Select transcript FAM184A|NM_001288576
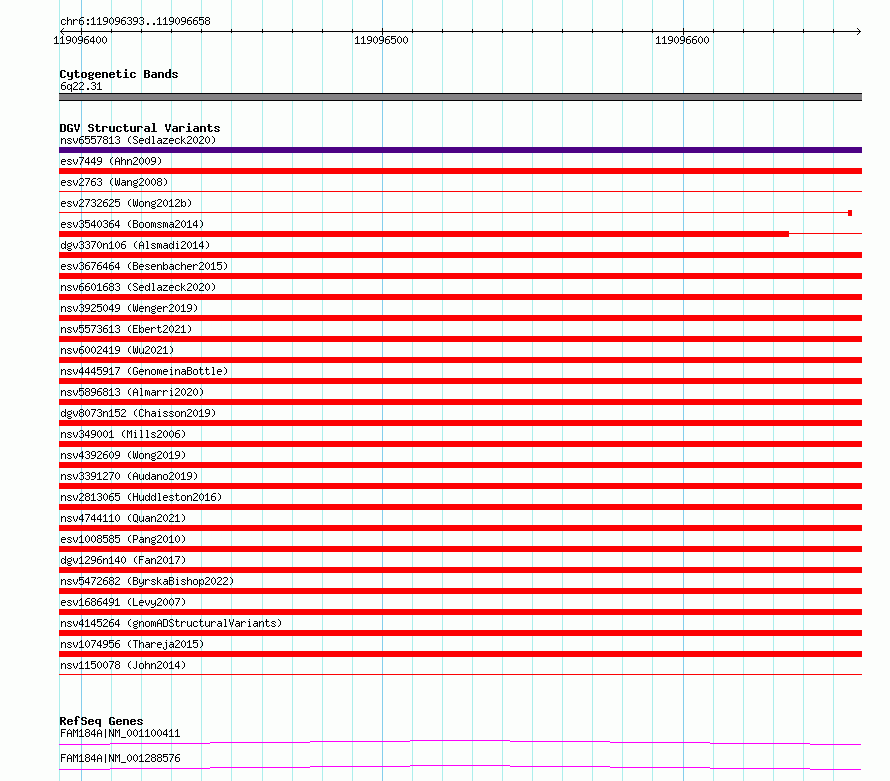This screenshot has width=890, height=781. 120,758
